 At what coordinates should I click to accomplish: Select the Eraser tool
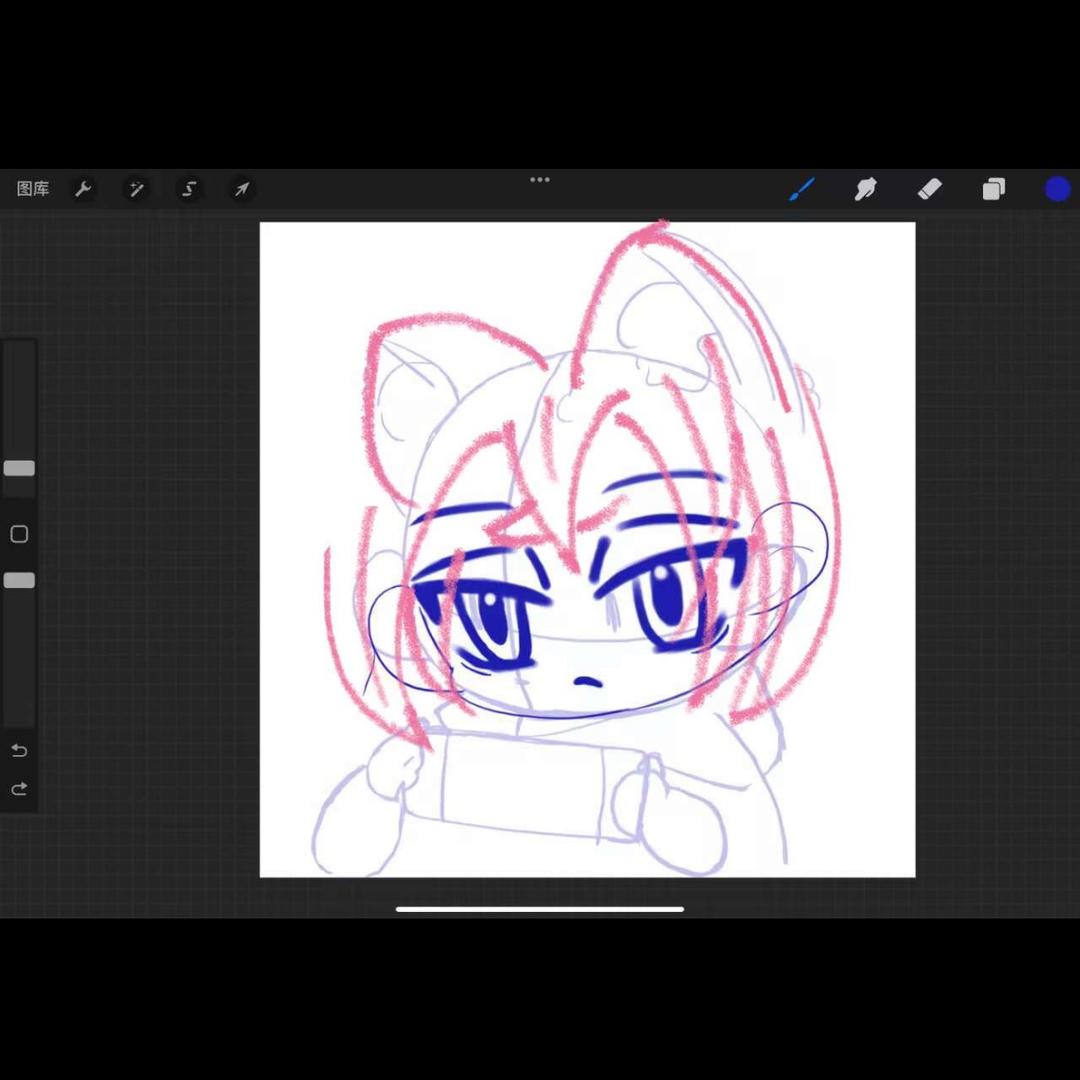930,189
